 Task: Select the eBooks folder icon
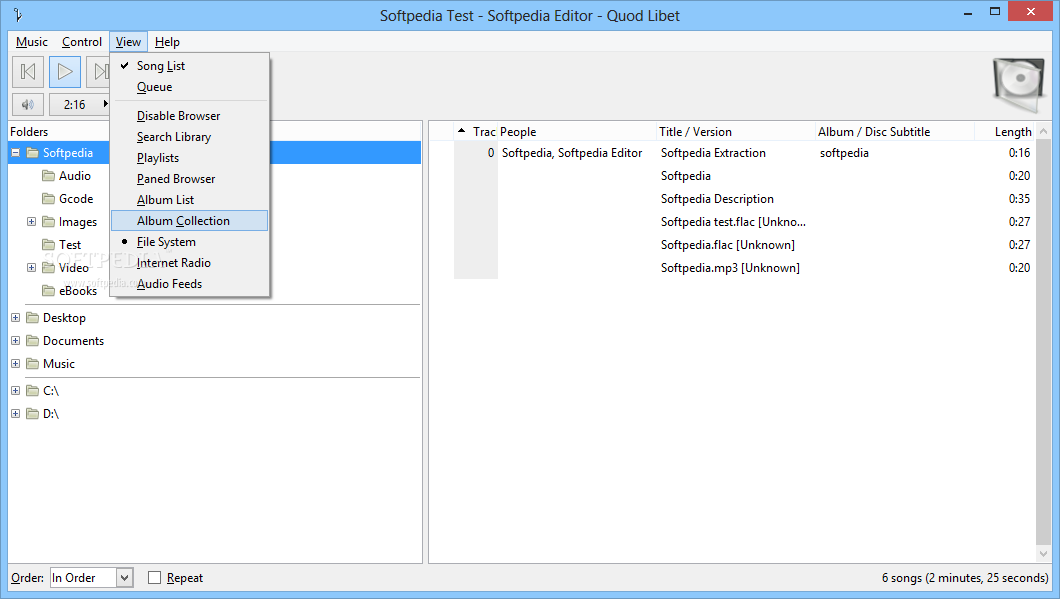[49, 291]
